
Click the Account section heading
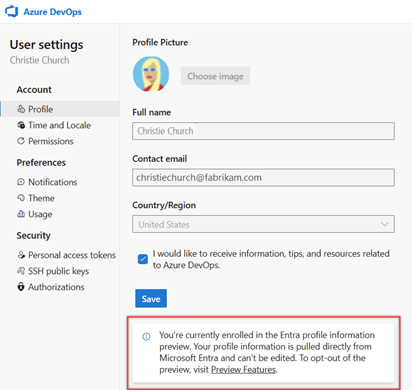[34, 90]
